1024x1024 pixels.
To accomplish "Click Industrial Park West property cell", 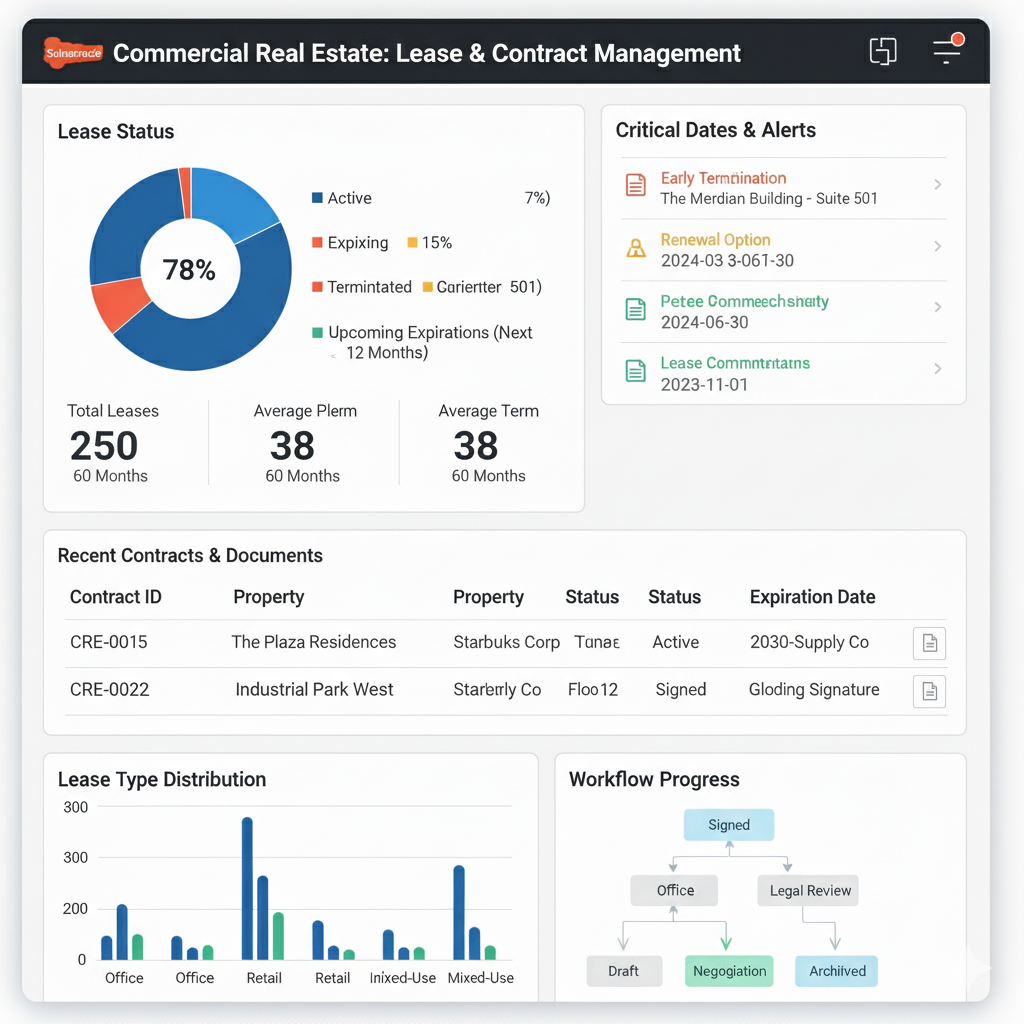I will (314, 690).
